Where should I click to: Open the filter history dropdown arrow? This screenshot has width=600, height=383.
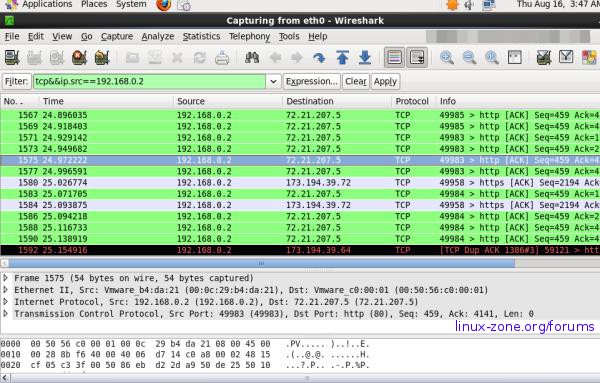click(273, 81)
